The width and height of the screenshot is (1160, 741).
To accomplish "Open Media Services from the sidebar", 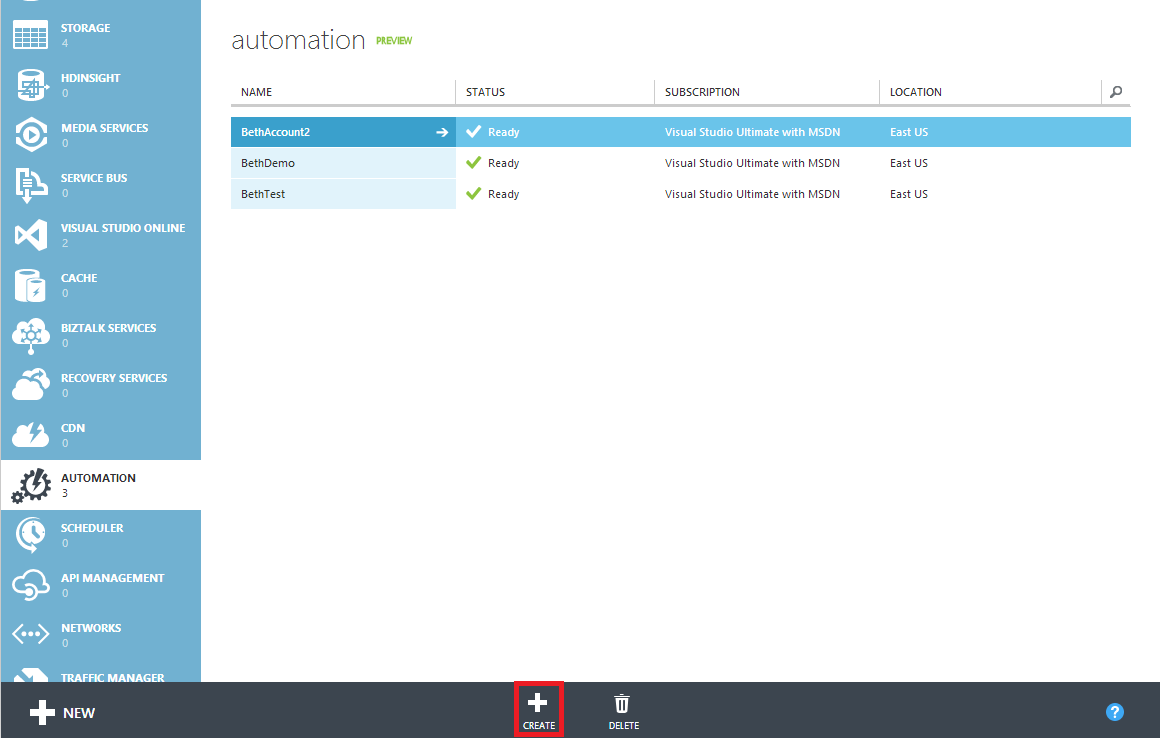I will tap(30, 134).
